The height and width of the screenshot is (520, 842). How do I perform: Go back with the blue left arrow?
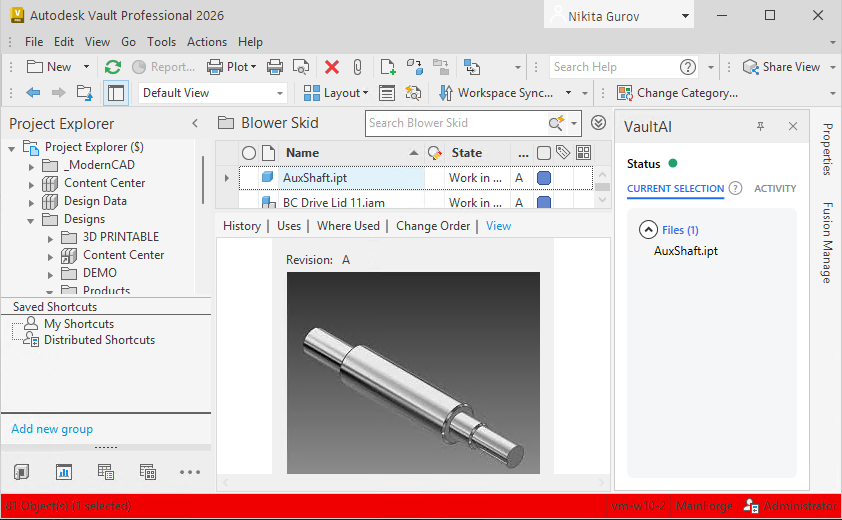point(33,92)
